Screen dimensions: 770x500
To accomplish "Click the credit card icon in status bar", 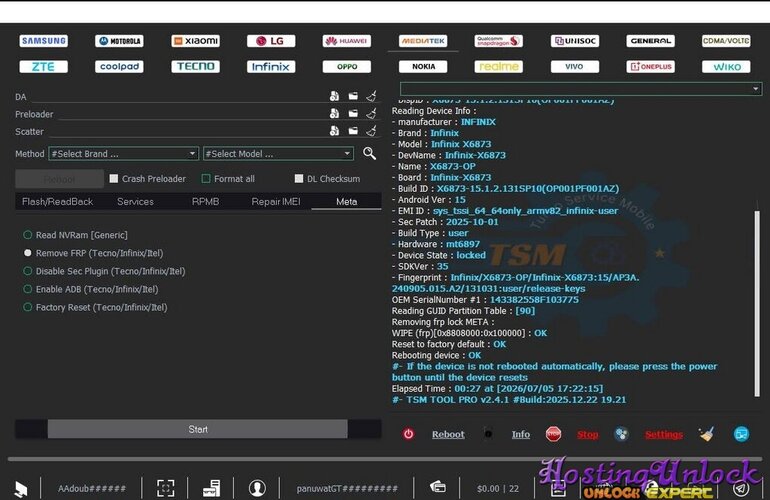I will coord(438,487).
